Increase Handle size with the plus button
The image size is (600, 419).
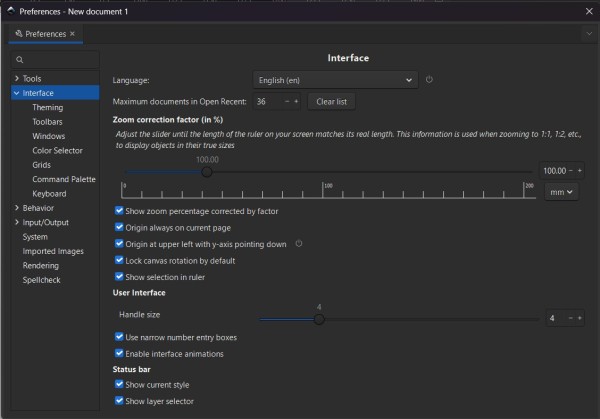579,318
